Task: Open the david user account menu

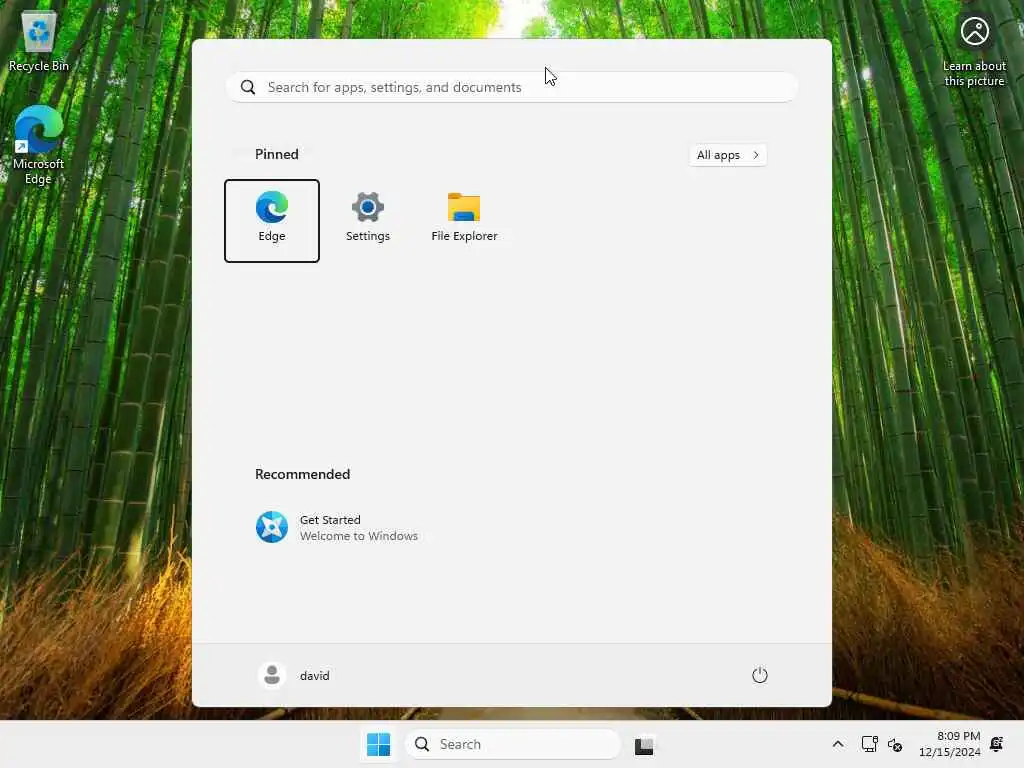Action: click(294, 675)
